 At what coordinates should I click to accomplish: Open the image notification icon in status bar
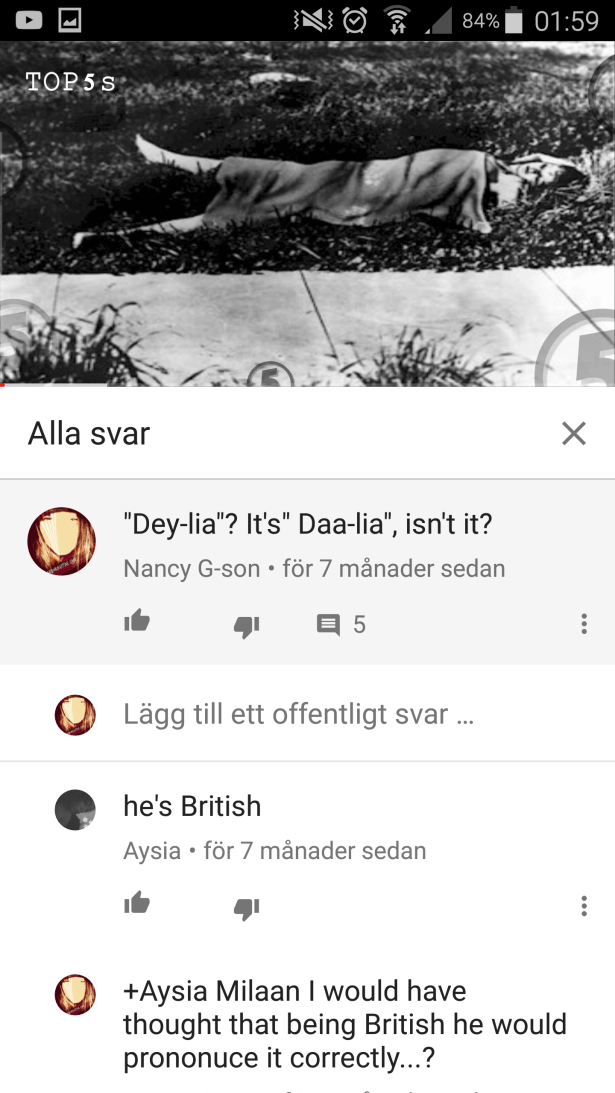point(70,20)
